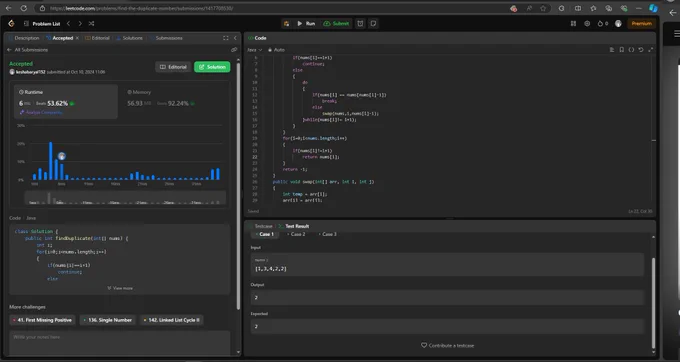View the streak flame counter
Viewport: 680px width, 362px height.
[x=603, y=23]
